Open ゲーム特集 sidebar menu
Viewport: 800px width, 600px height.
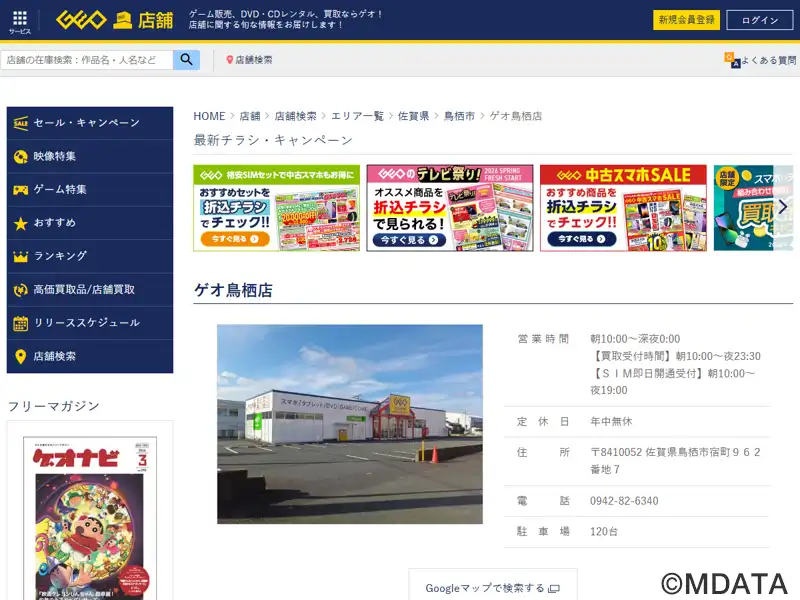tap(90, 190)
